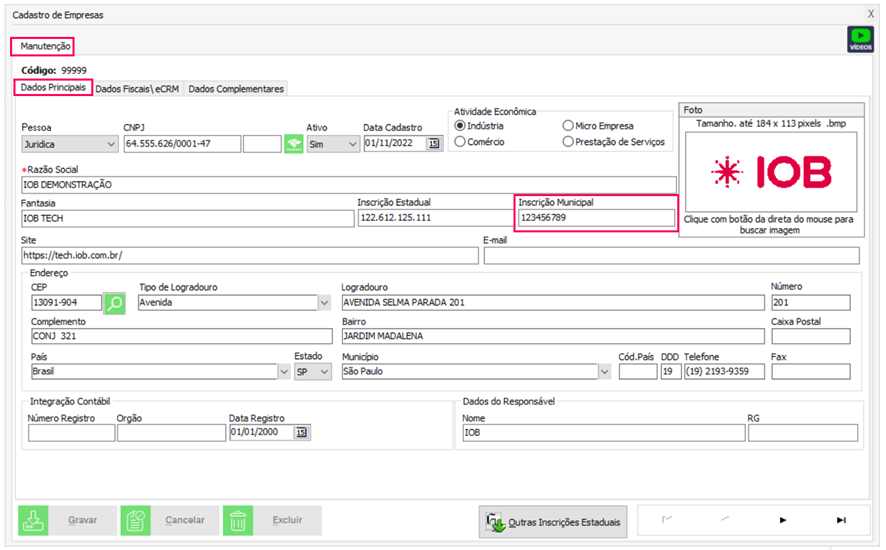The height and width of the screenshot is (550, 886).
Task: Click the CEP search magnifier icon
Action: tap(115, 303)
